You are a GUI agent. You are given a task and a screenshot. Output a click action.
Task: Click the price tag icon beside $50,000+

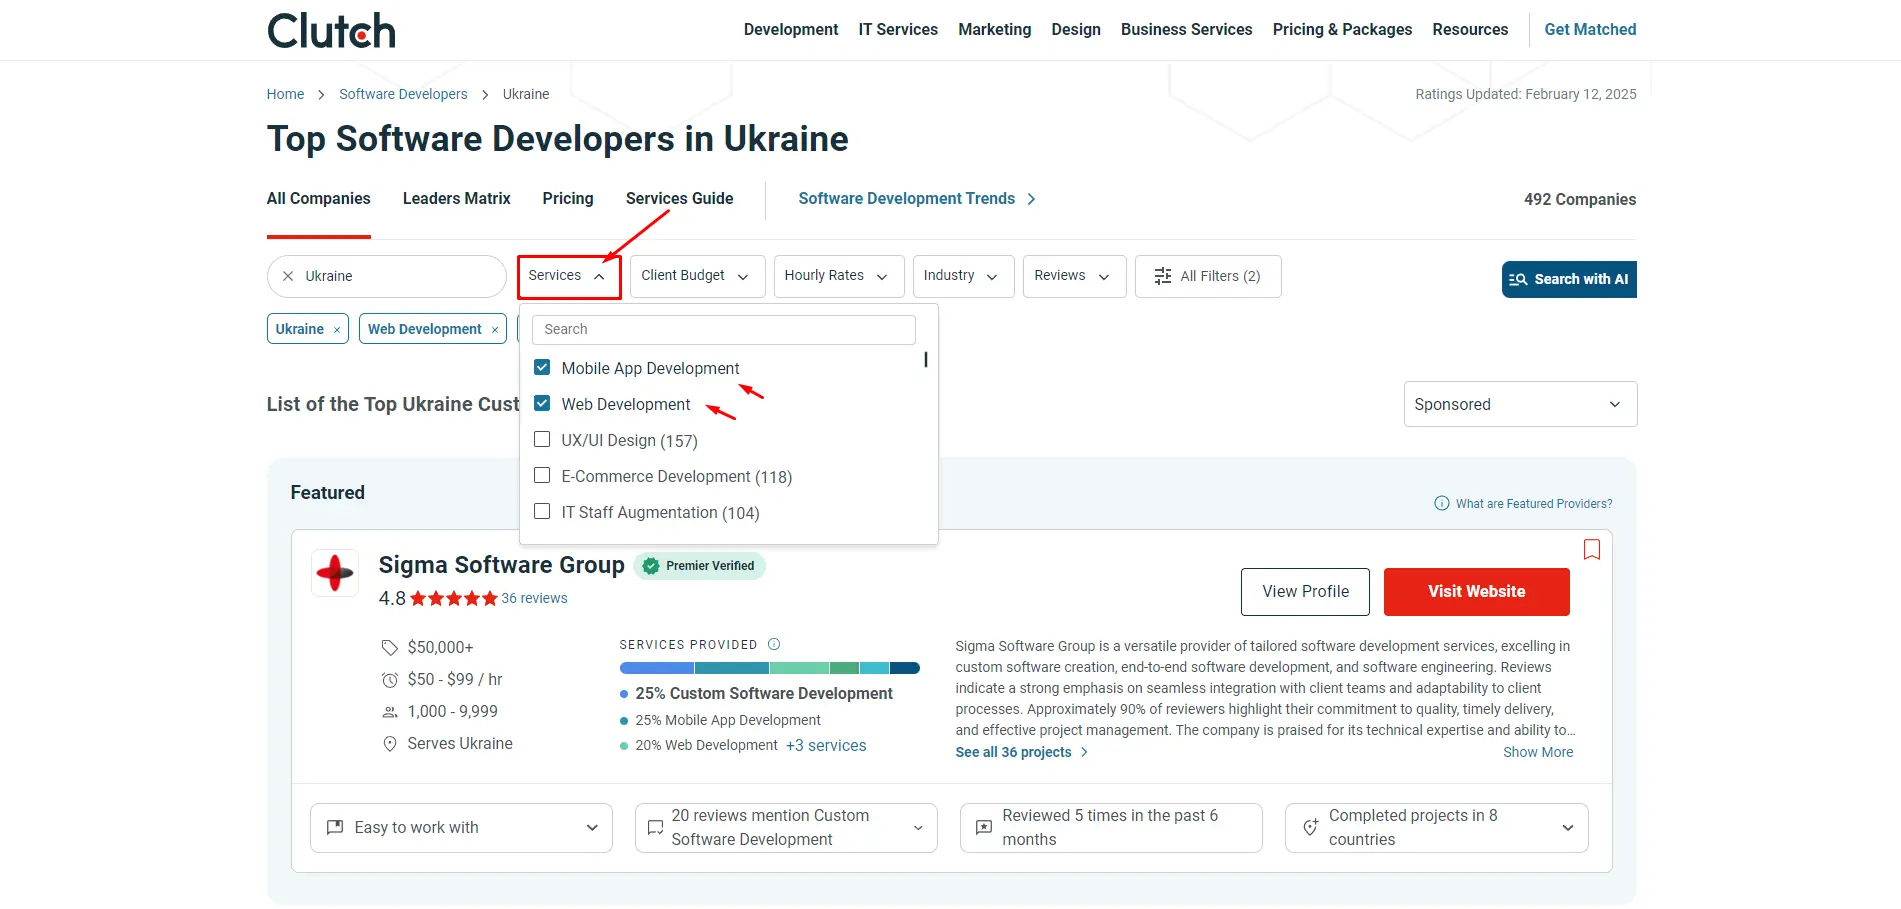(x=390, y=648)
